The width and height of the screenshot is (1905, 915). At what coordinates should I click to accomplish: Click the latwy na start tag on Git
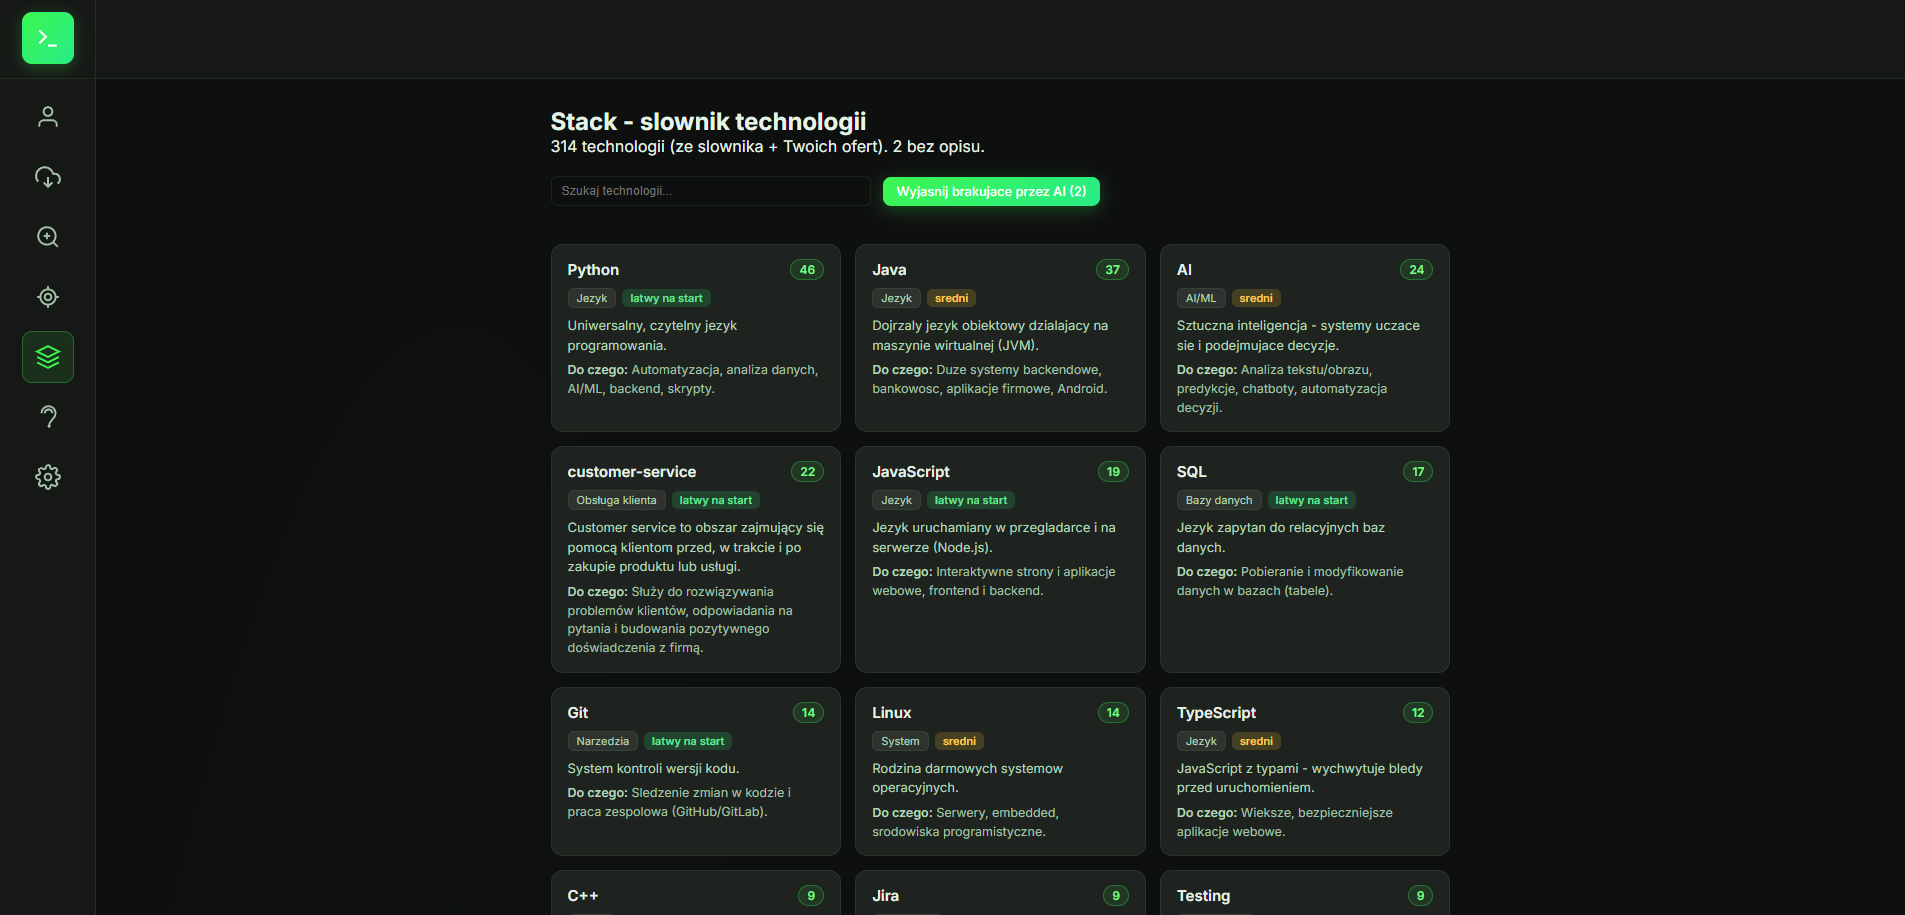click(688, 741)
